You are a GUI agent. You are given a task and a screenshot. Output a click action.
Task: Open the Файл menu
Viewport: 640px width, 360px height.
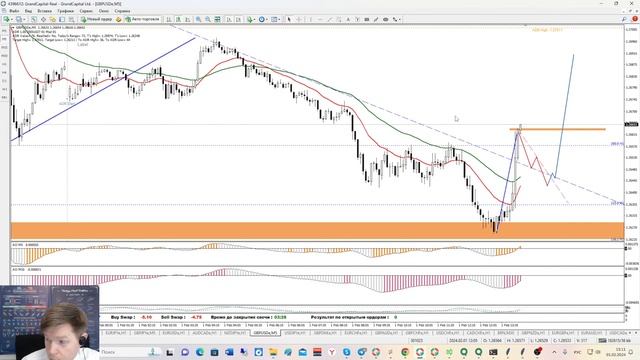coord(14,11)
